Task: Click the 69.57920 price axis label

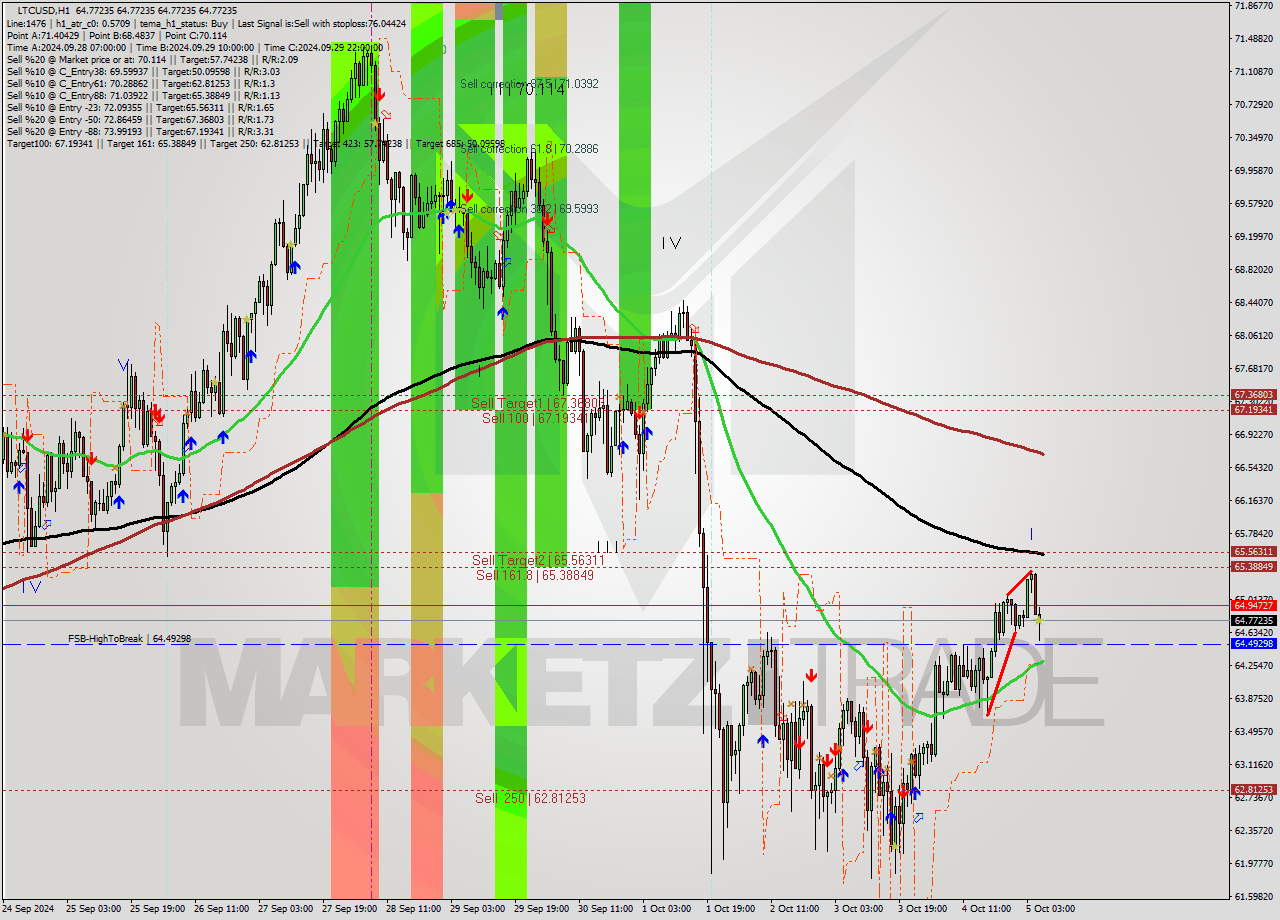Action: click(1253, 204)
